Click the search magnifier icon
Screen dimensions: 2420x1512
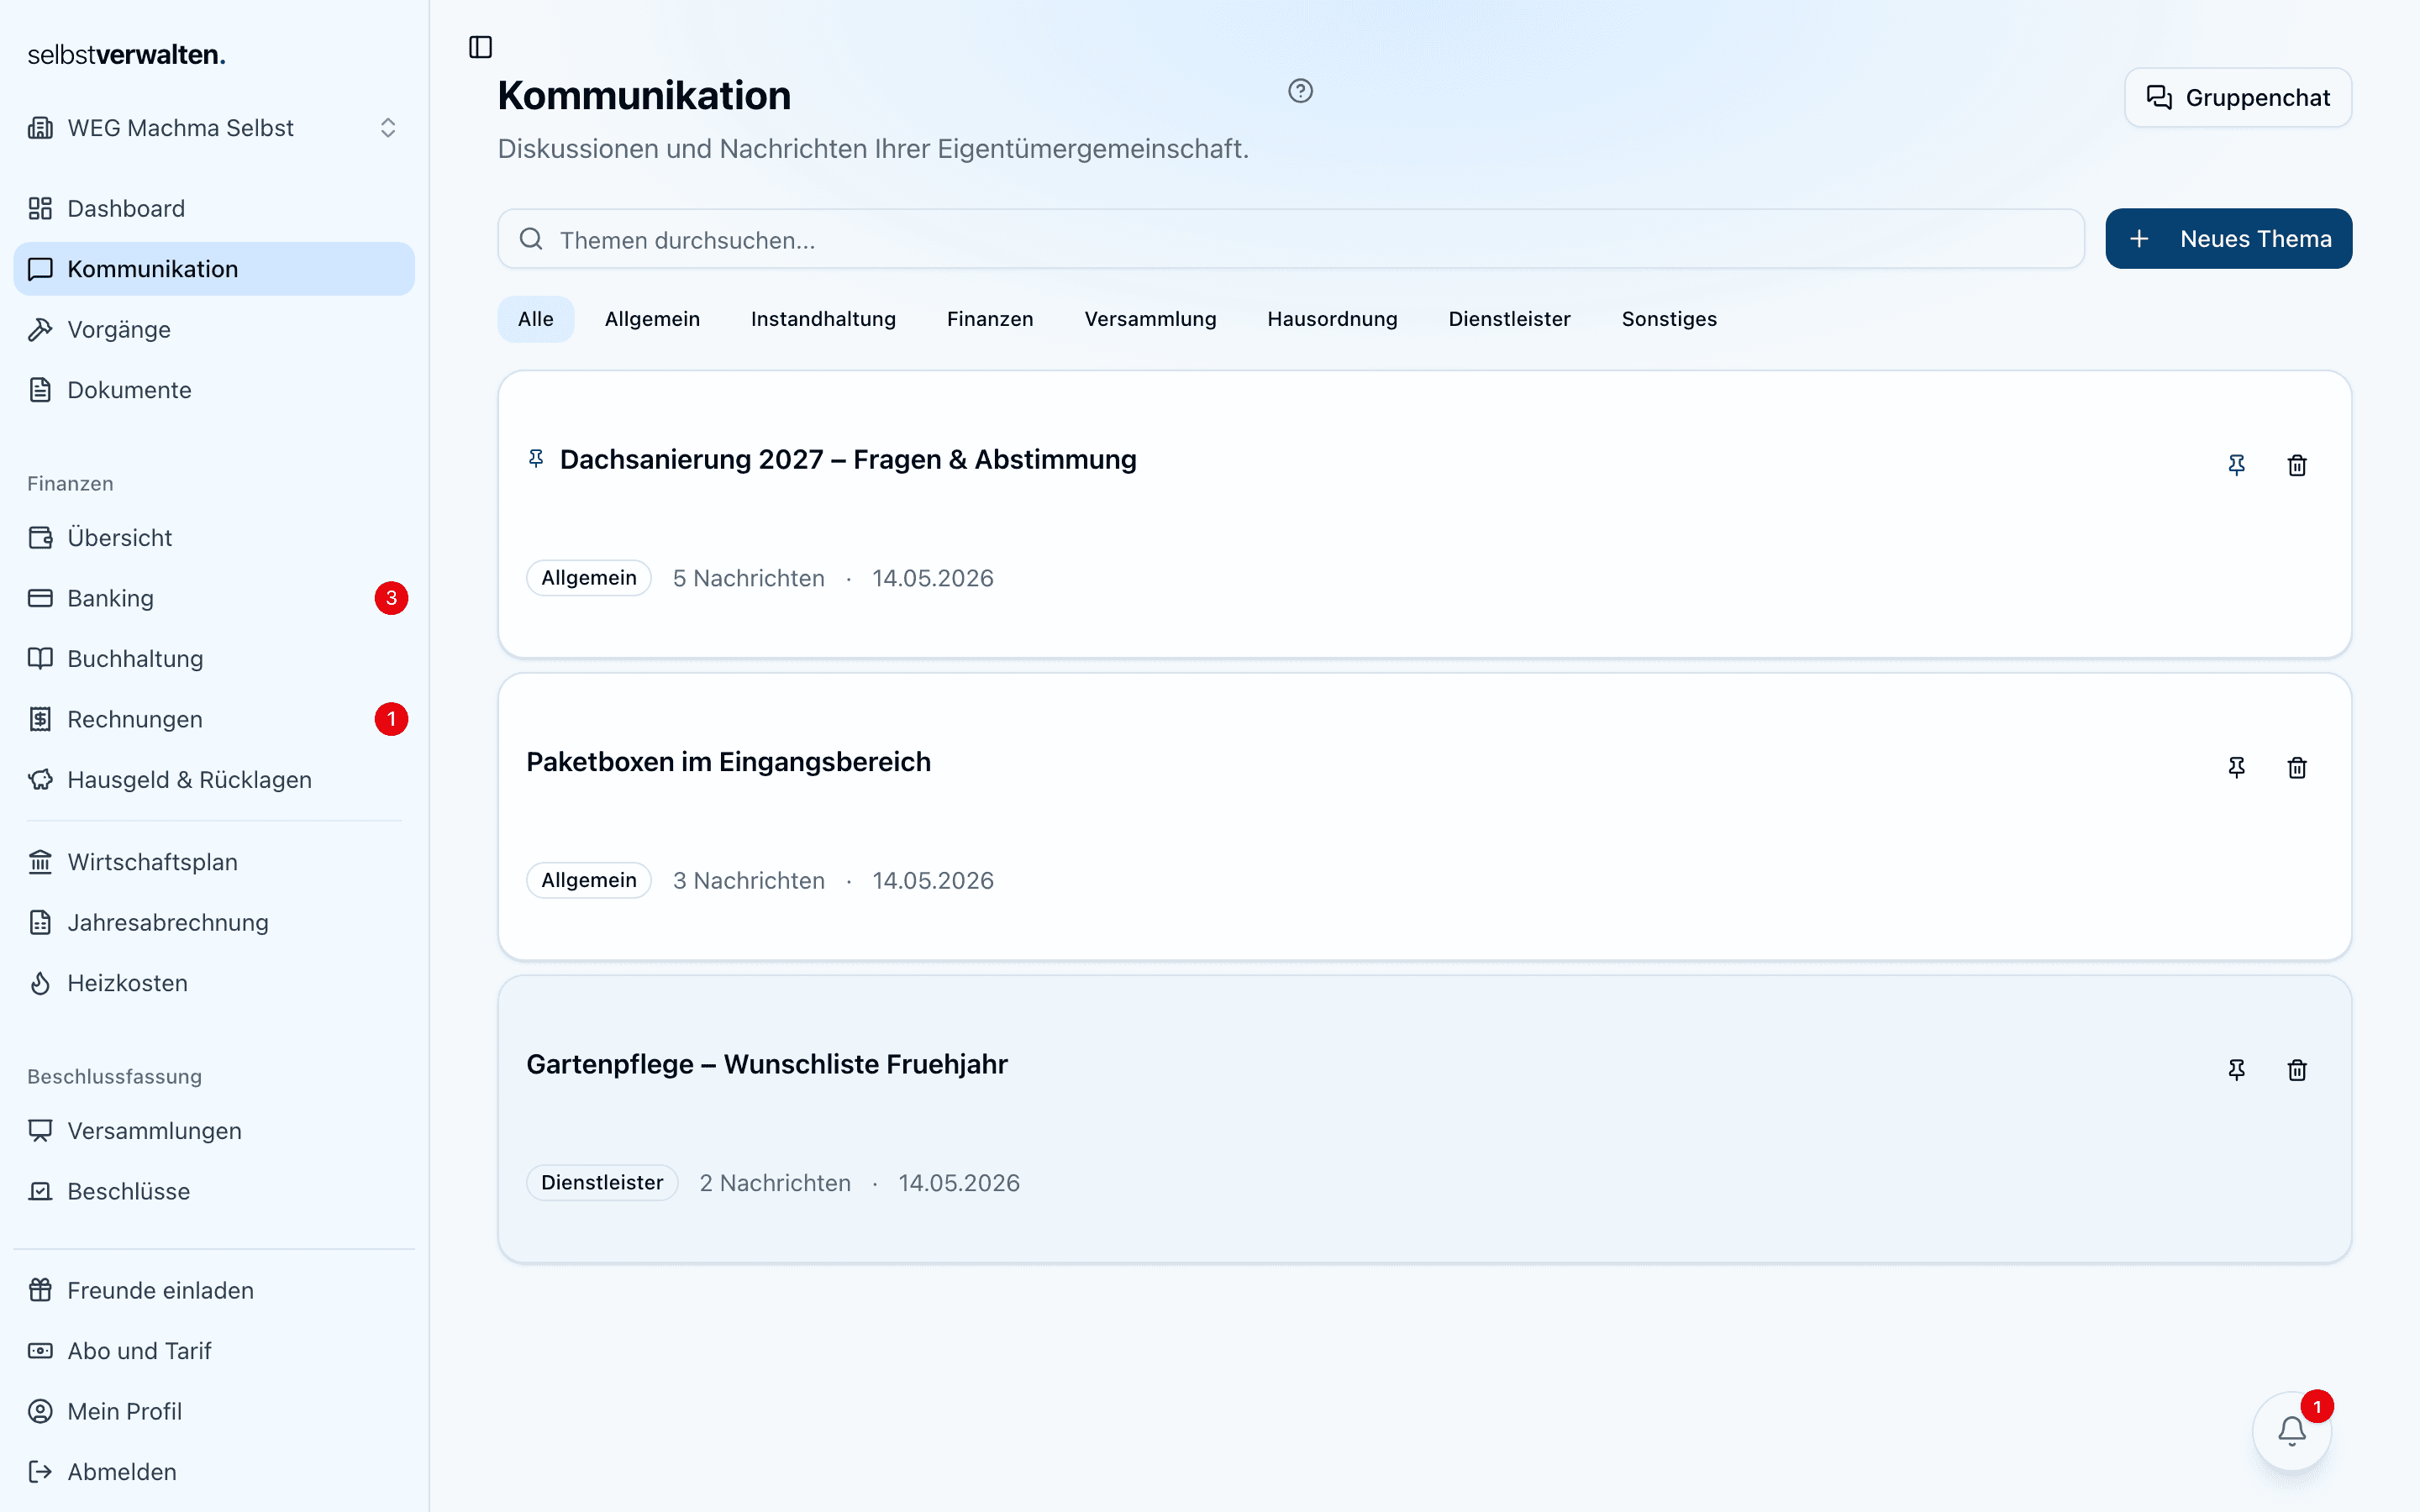(x=531, y=239)
